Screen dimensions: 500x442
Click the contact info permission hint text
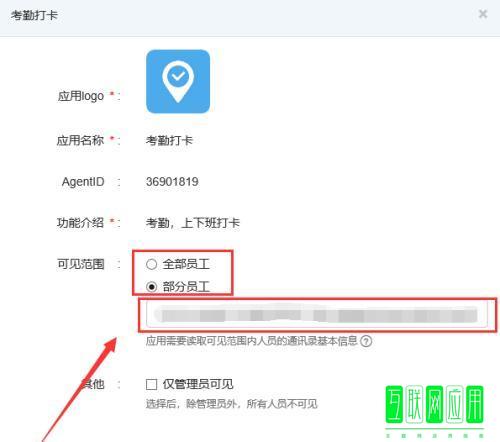[252, 341]
